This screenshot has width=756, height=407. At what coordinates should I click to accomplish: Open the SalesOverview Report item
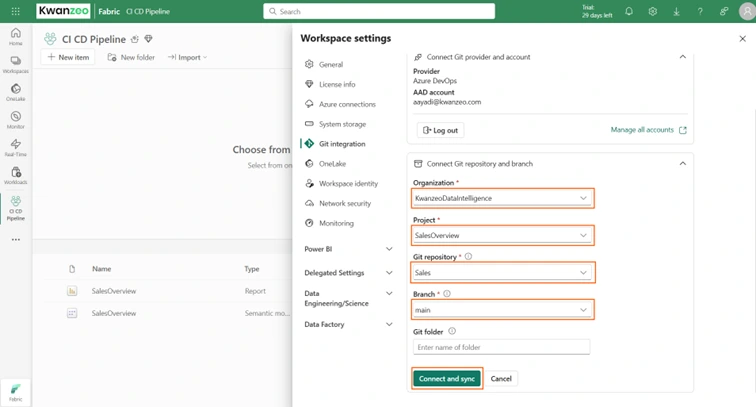[114, 291]
